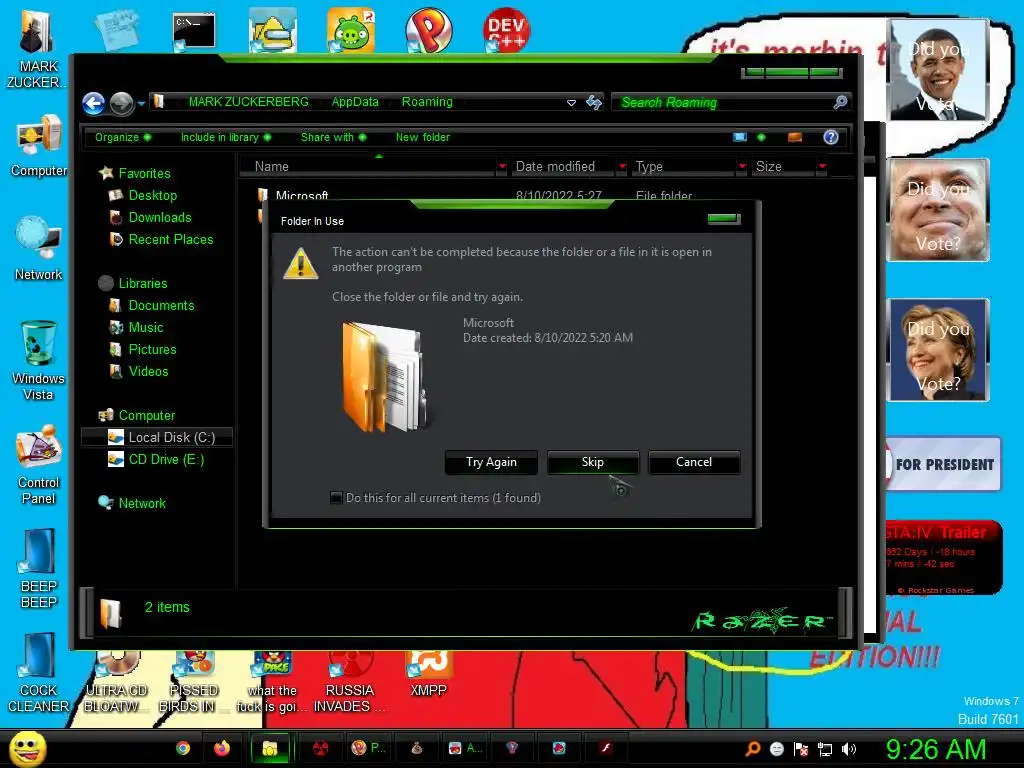
Task: Open the Computer desktop icon
Action: (x=39, y=146)
